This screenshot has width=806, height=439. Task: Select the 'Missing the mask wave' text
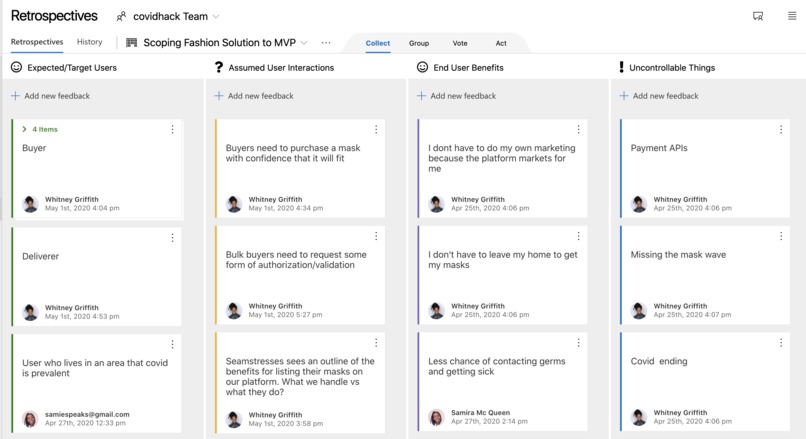click(x=679, y=254)
